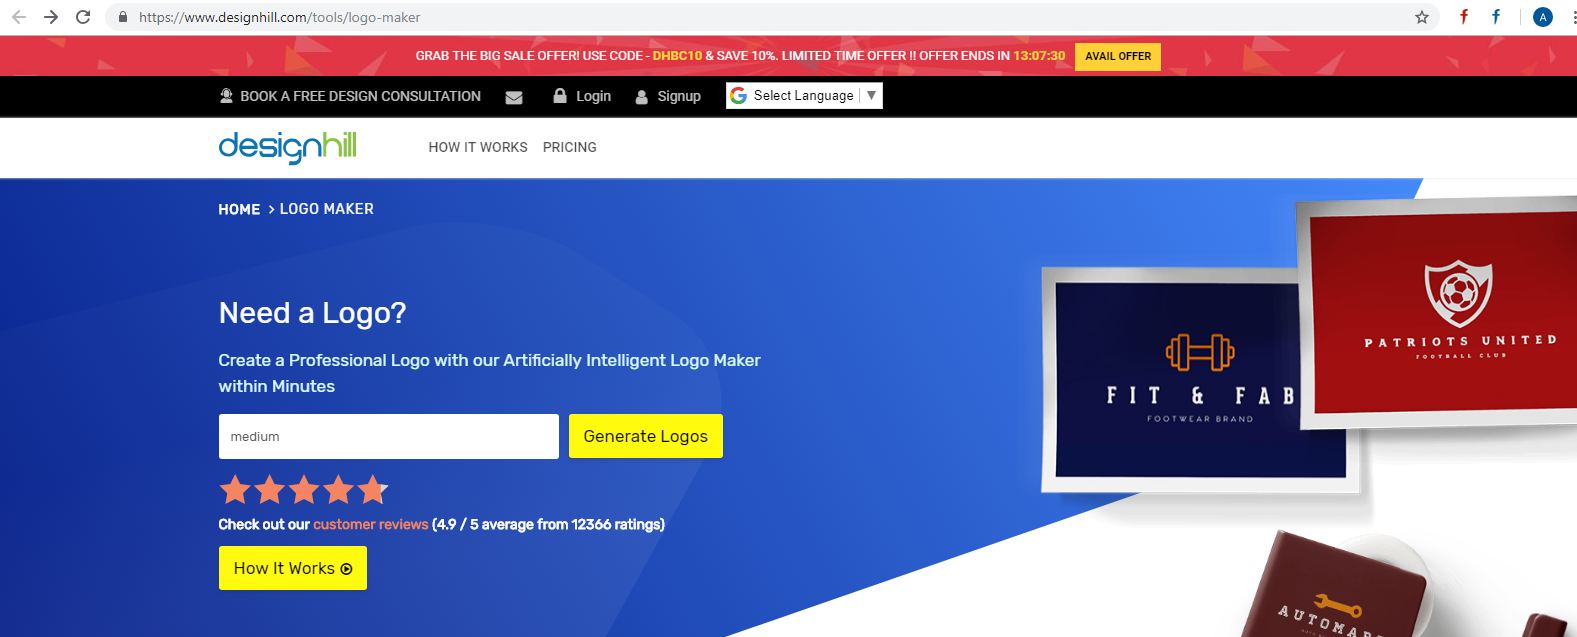Click the sale countdown timer 13:07:30
The height and width of the screenshot is (637, 1577).
1039,56
